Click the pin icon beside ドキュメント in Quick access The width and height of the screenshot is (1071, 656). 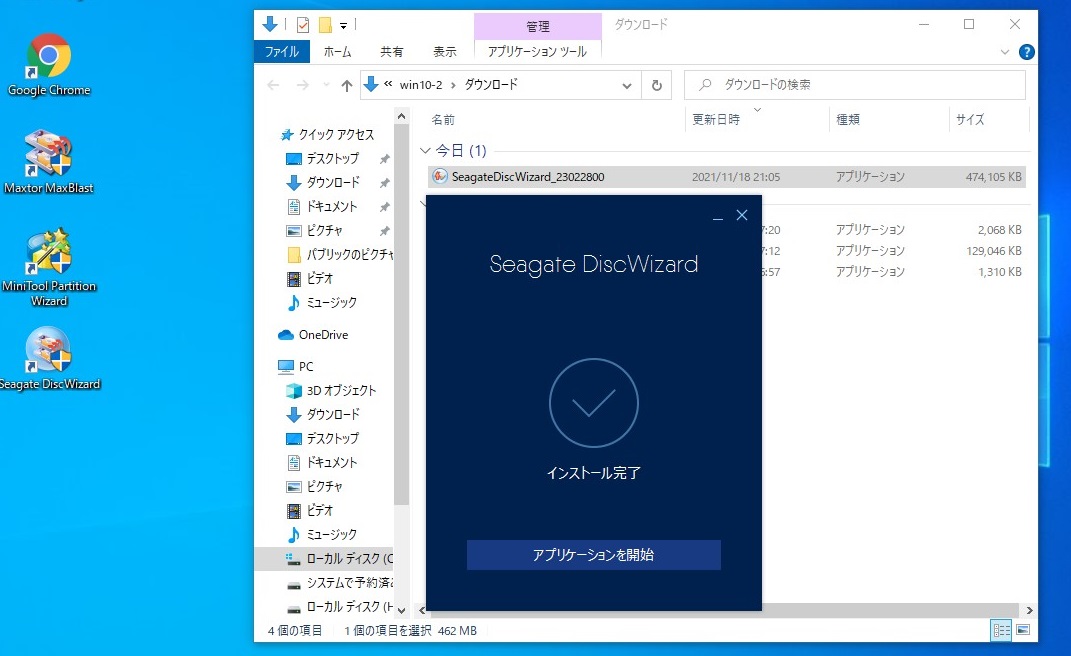click(385, 206)
